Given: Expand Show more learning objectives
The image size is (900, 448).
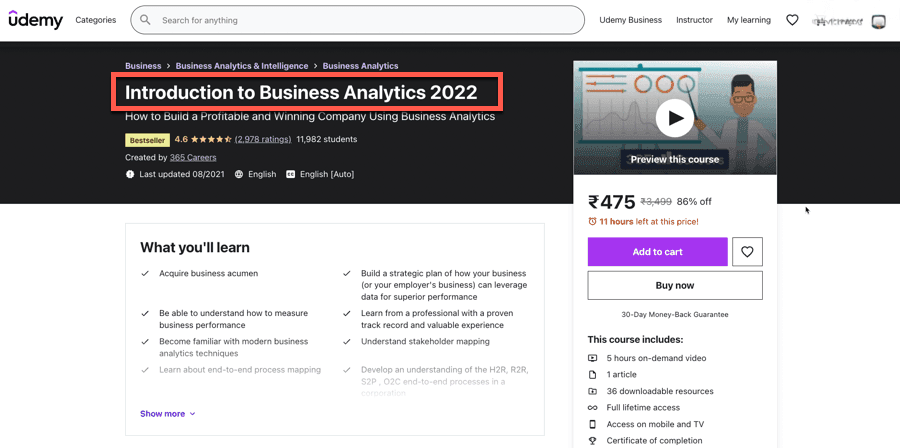Looking at the screenshot, I should (167, 414).
